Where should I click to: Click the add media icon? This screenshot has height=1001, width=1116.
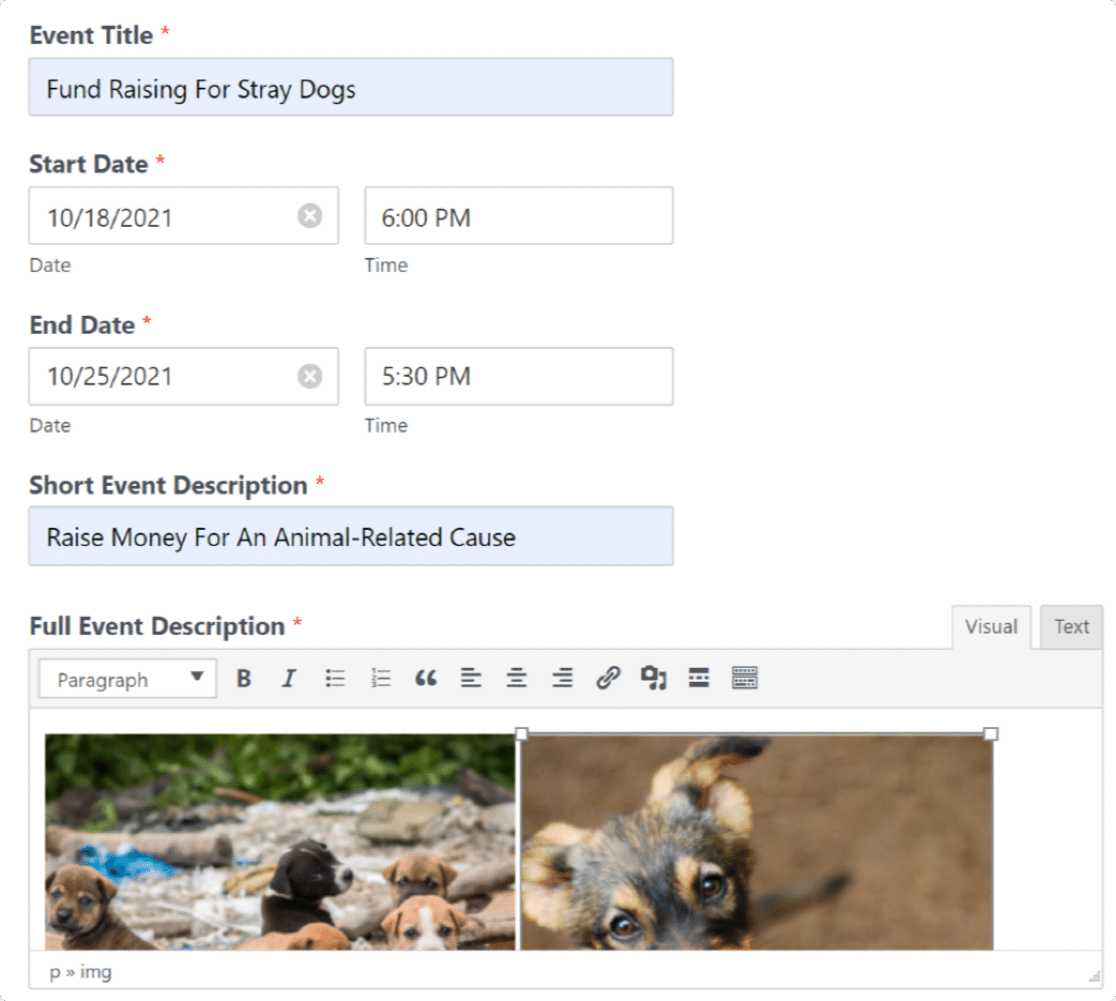(653, 678)
